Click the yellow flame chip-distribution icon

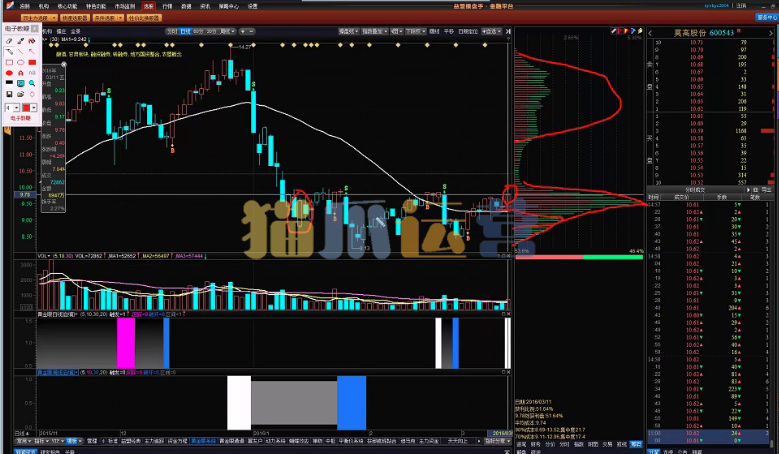[626, 31]
